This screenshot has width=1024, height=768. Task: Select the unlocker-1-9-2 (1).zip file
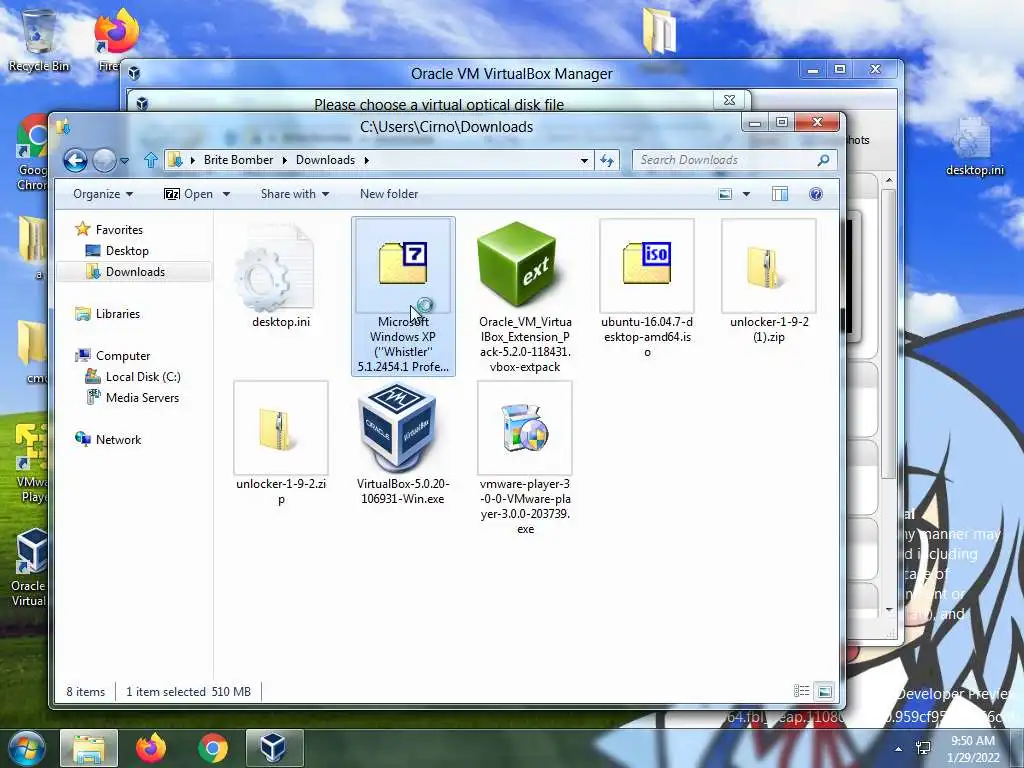point(769,281)
